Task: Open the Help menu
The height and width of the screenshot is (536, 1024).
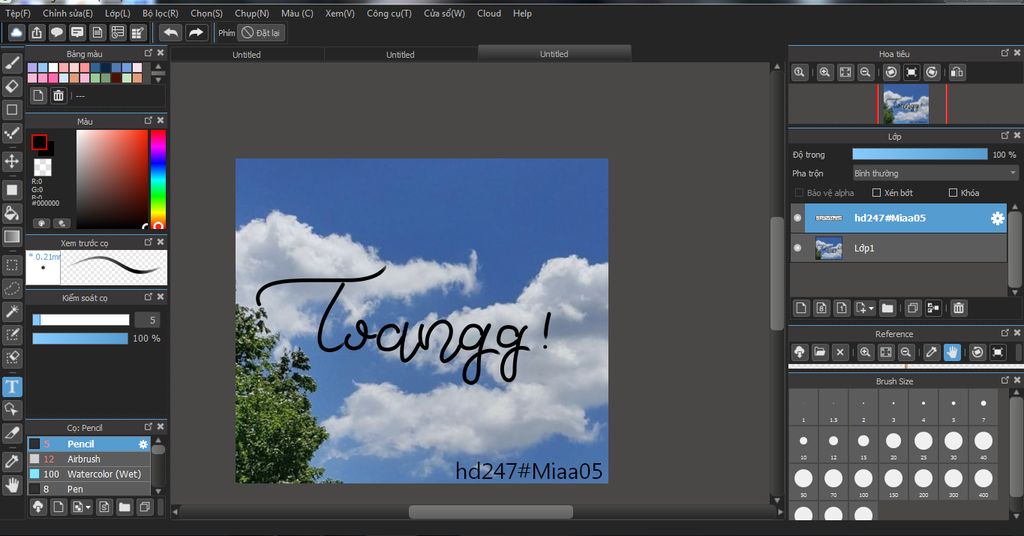Action: coord(522,13)
